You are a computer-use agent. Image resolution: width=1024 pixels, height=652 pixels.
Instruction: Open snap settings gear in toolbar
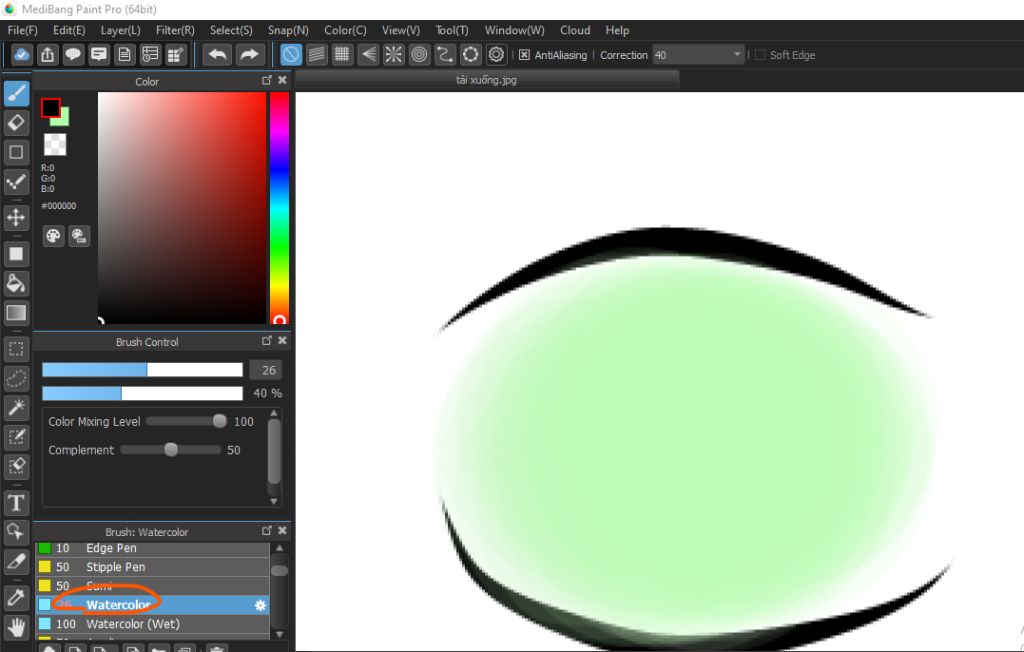496,55
